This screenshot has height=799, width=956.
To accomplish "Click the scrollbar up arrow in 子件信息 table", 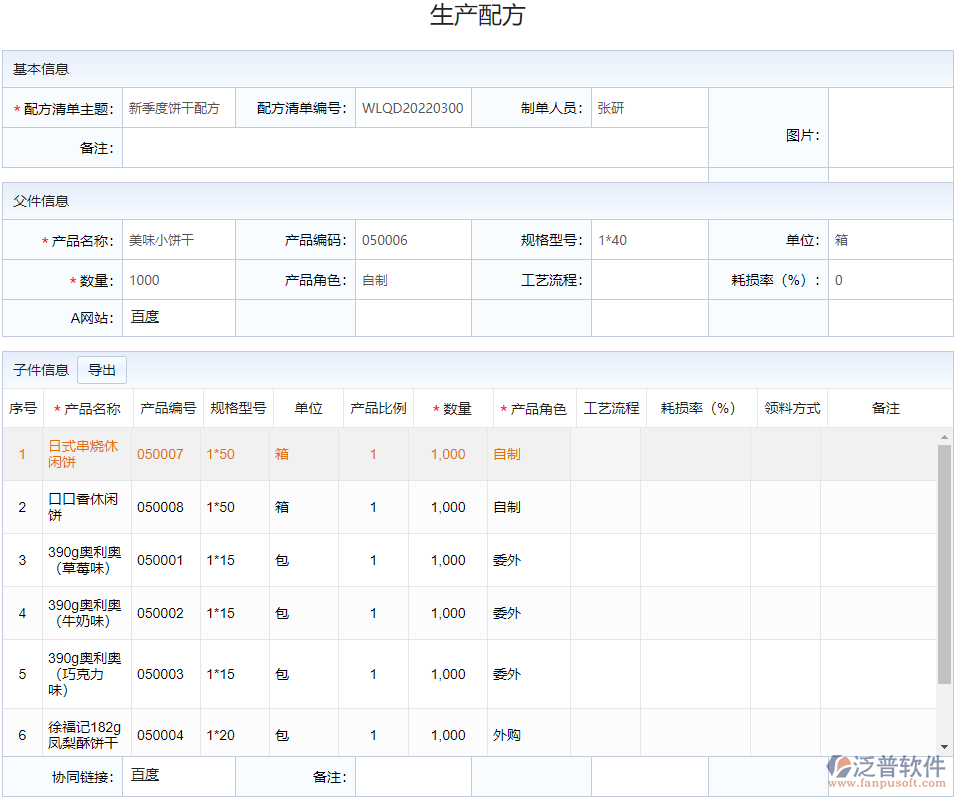I will [x=944, y=437].
